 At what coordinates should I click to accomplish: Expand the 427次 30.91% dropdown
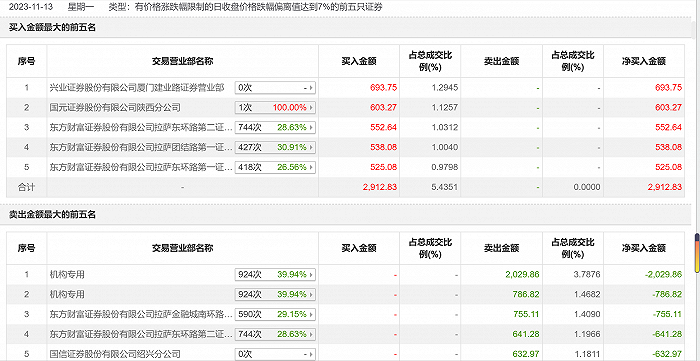coord(275,147)
